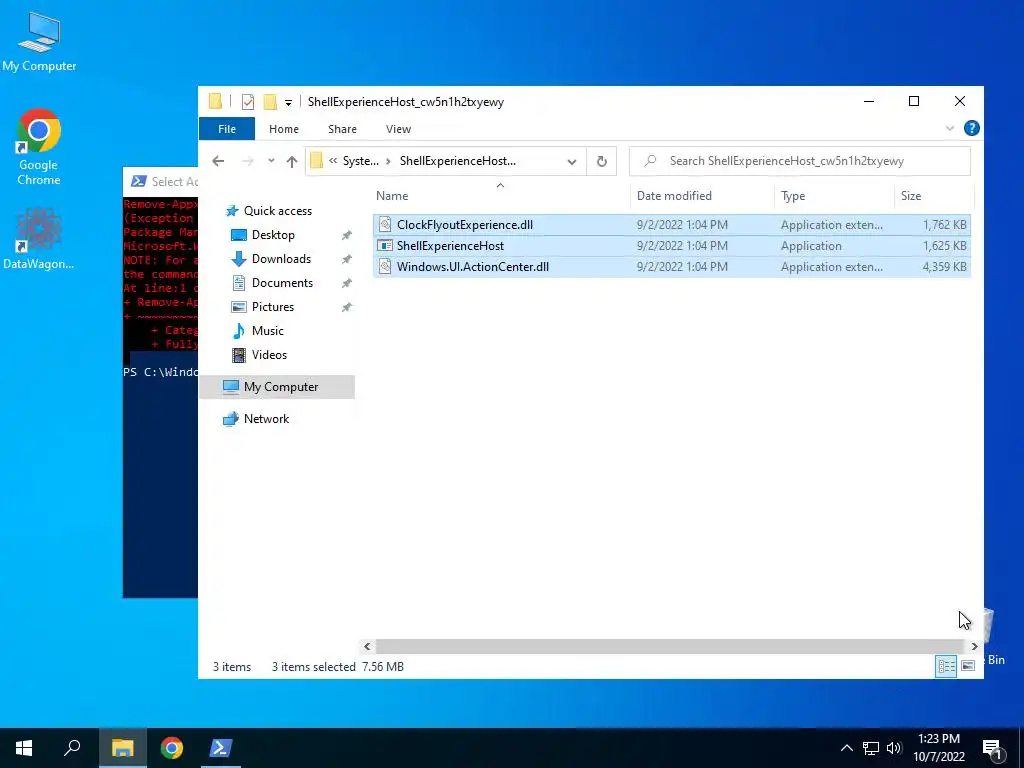The image size is (1024, 768).
Task: Click the Syste... breadcrumb segment
Action: [x=360, y=161]
